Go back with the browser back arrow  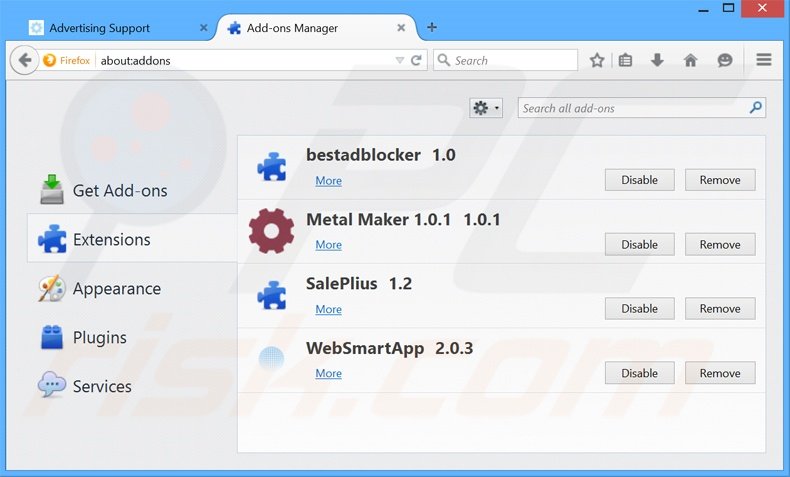click(x=24, y=60)
